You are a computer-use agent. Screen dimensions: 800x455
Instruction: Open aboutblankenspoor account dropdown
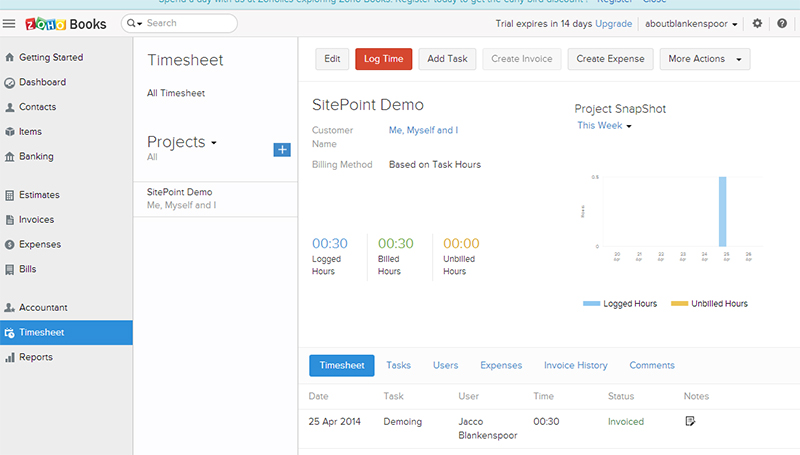[692, 23]
